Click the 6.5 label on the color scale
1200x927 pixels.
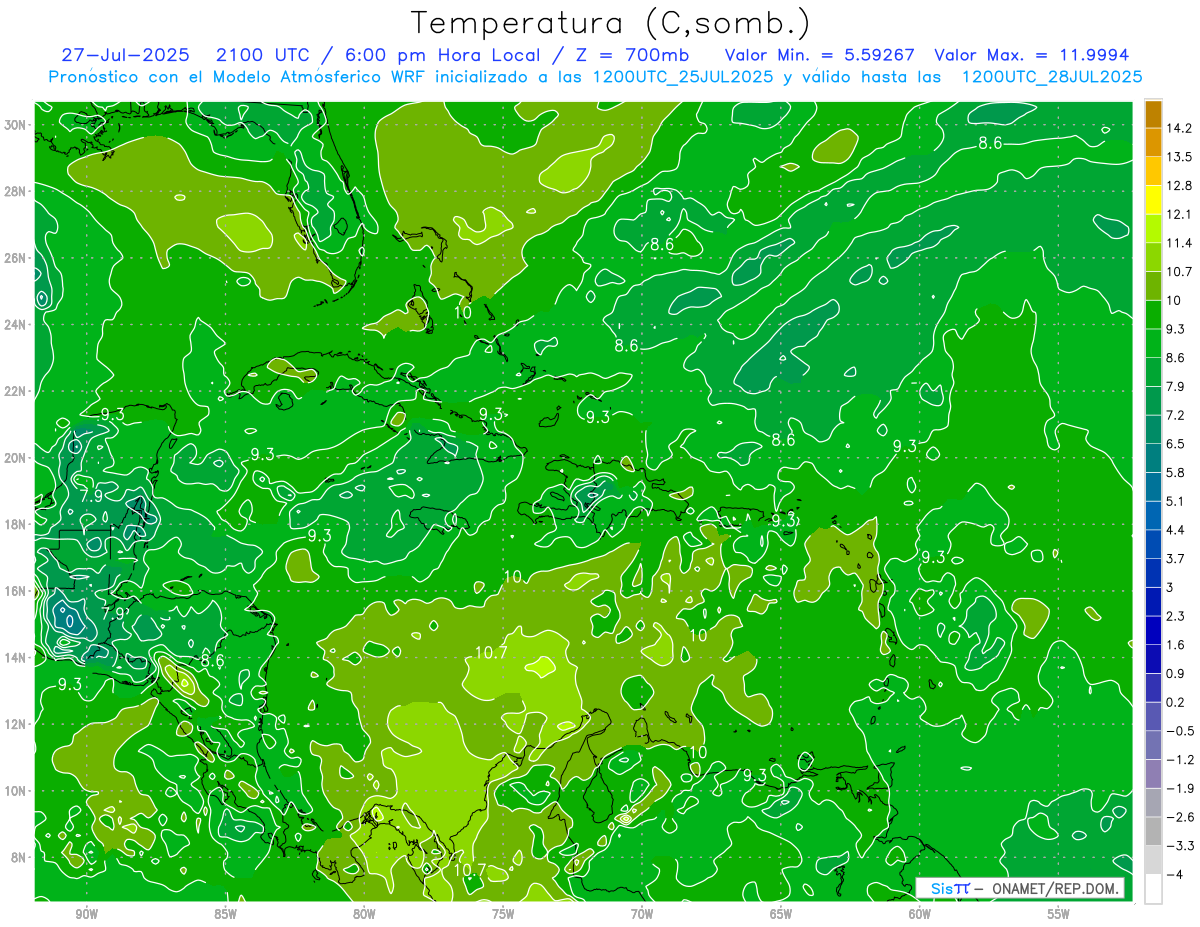pos(1176,444)
